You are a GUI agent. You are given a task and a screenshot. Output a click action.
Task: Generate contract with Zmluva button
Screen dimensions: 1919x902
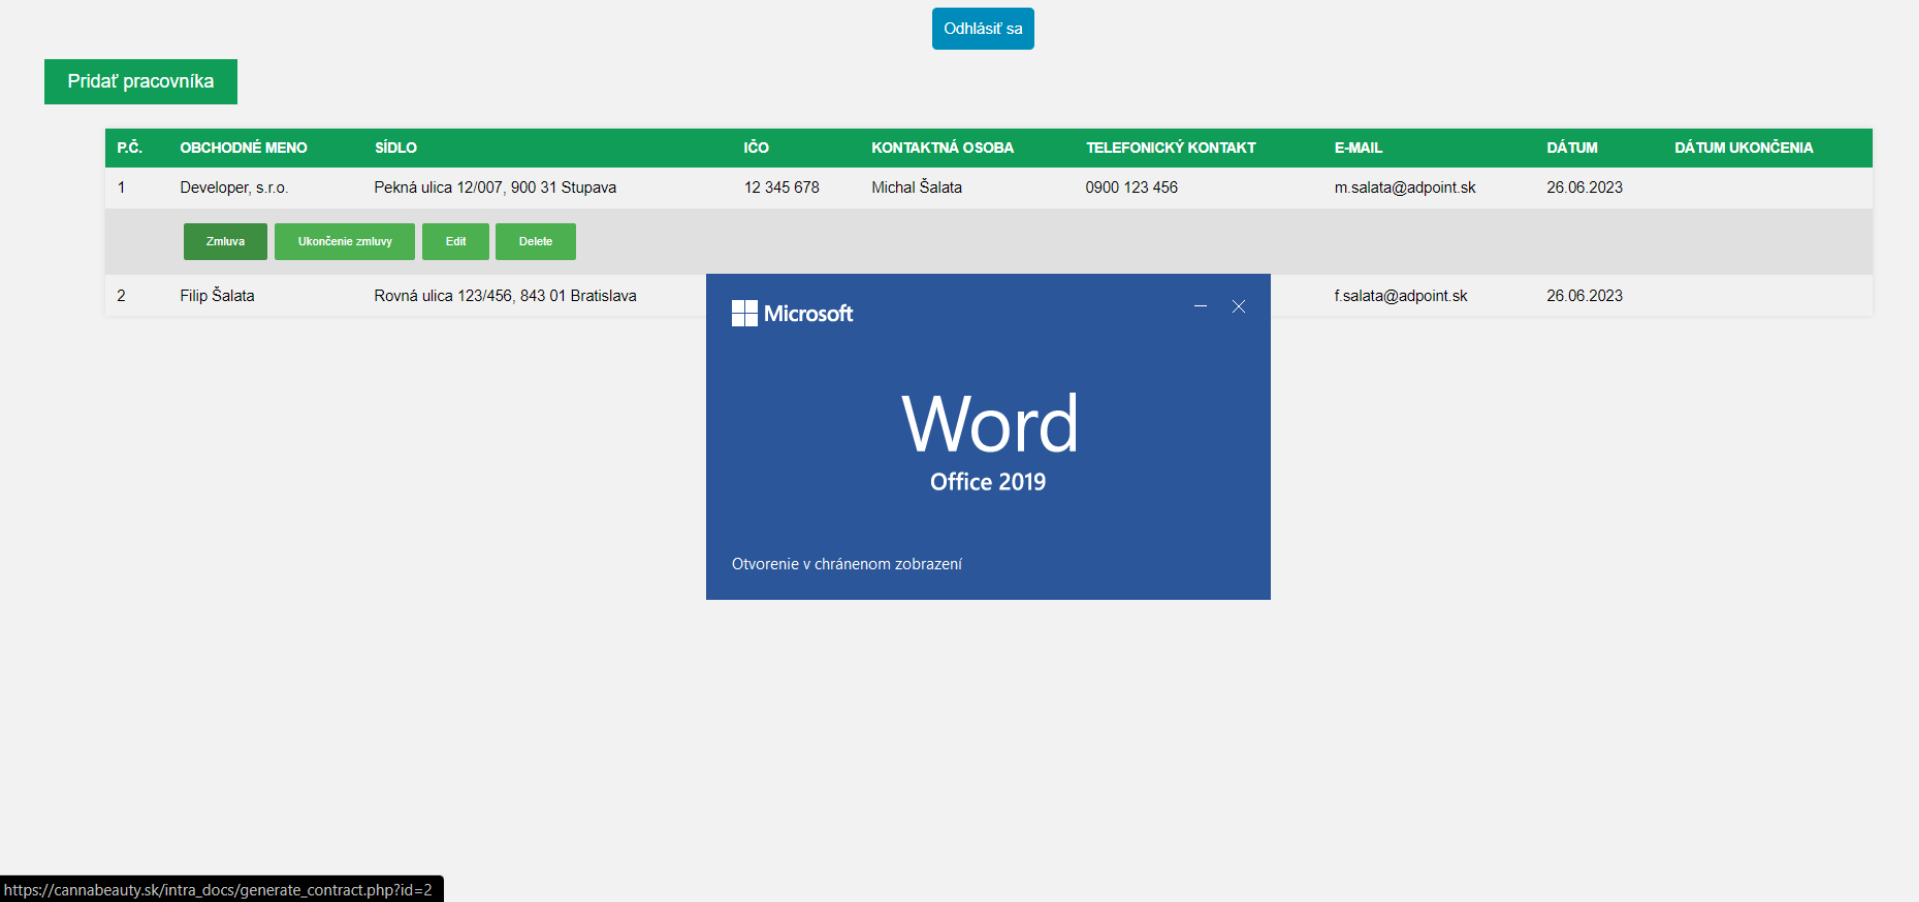coord(225,241)
